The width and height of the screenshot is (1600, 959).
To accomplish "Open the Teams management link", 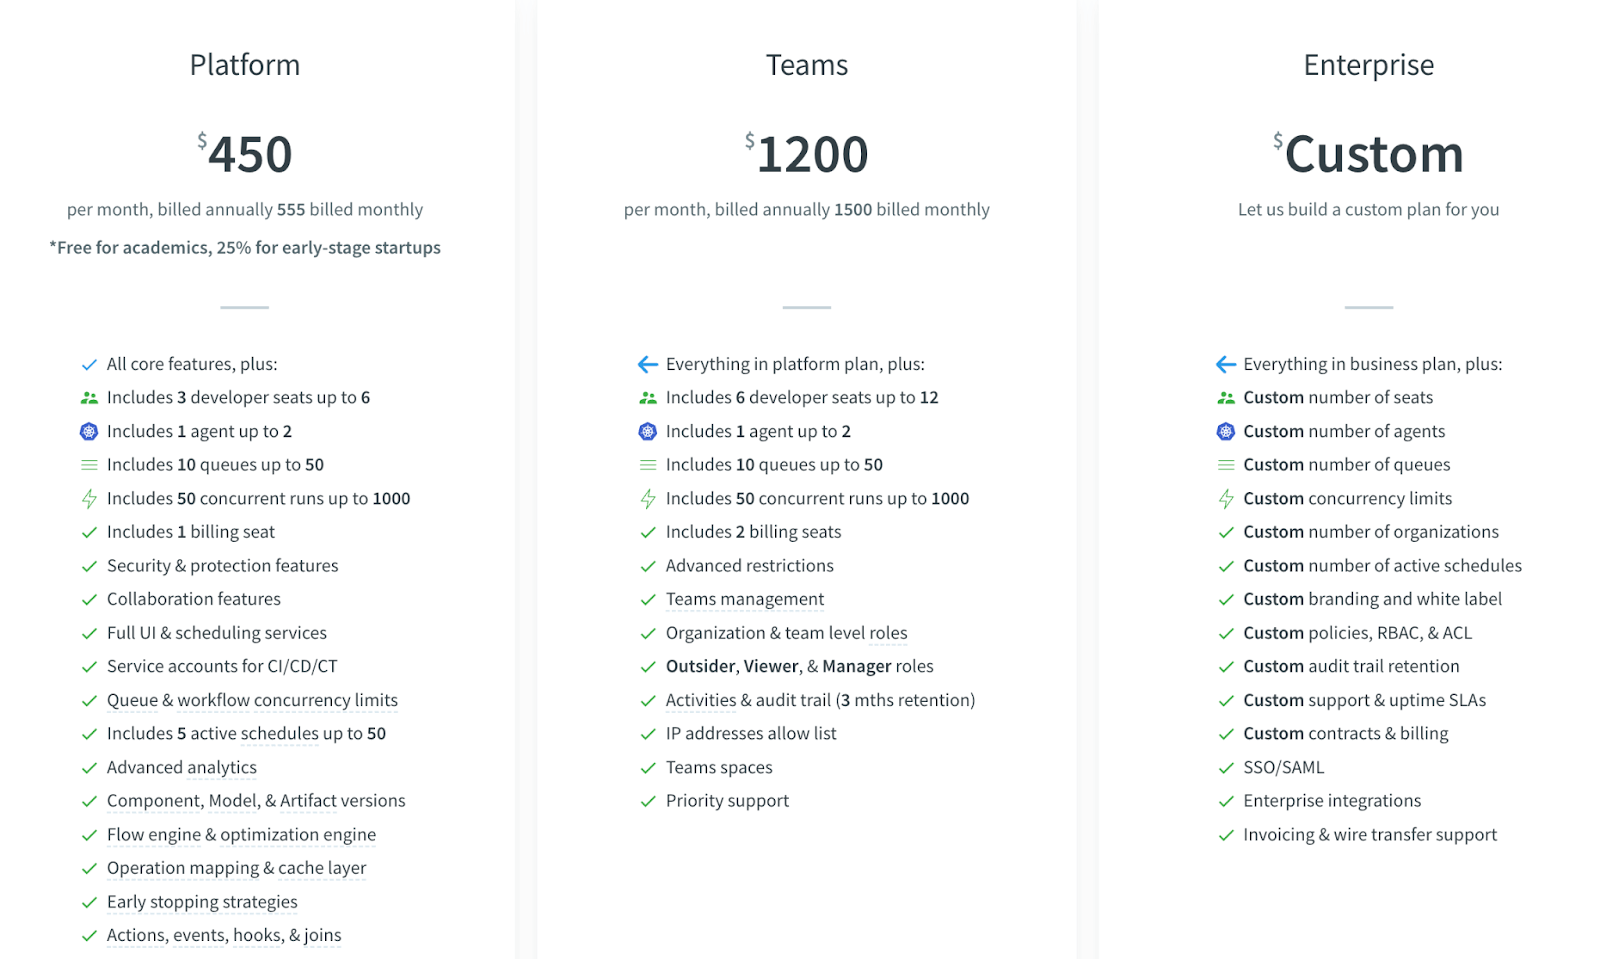I will click(745, 599).
